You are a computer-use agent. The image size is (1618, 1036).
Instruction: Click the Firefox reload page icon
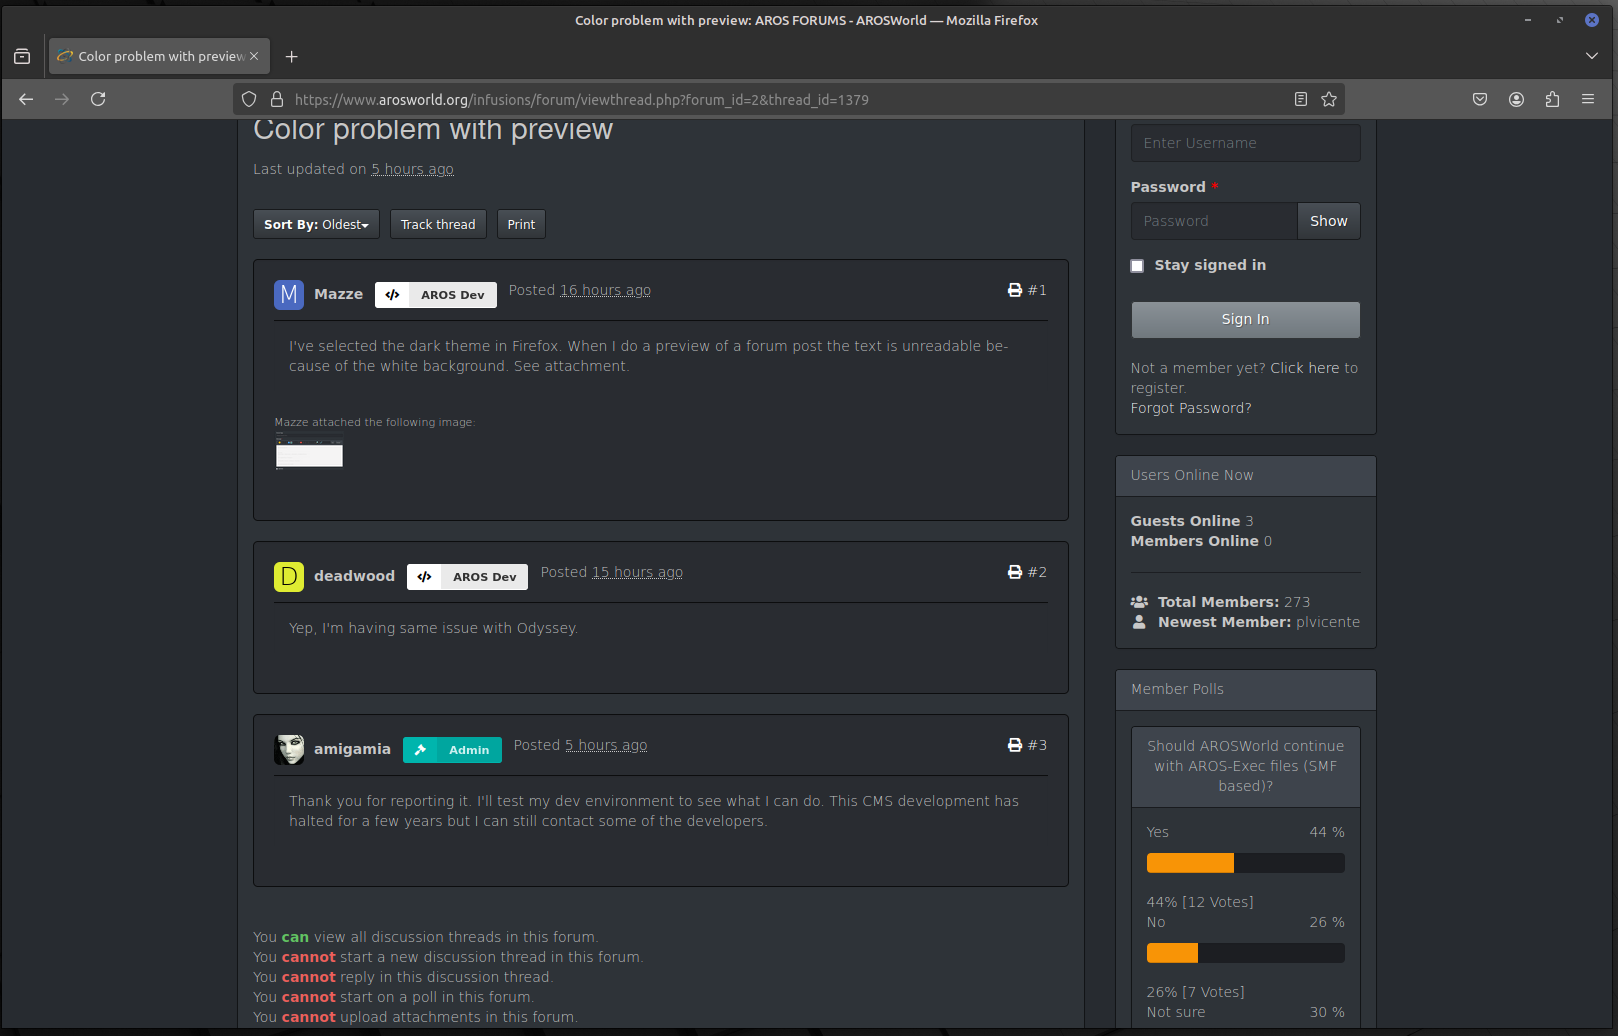(98, 99)
